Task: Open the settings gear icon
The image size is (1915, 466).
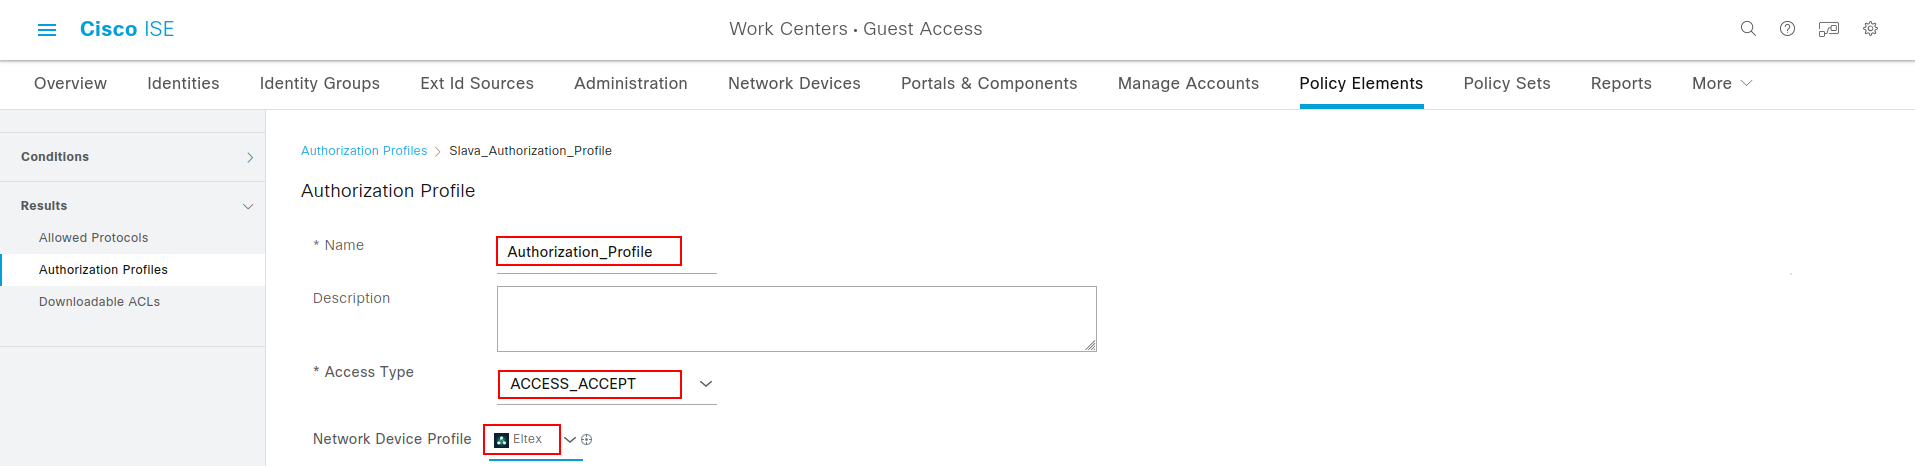Action: pos(1870,29)
